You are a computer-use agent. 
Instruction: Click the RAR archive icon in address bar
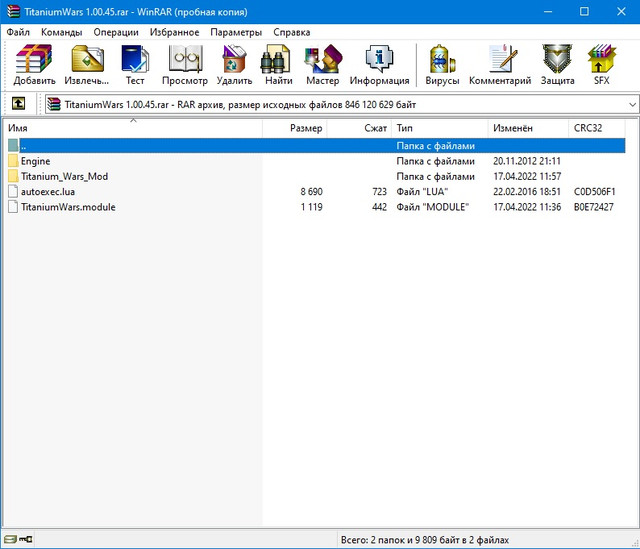53,104
